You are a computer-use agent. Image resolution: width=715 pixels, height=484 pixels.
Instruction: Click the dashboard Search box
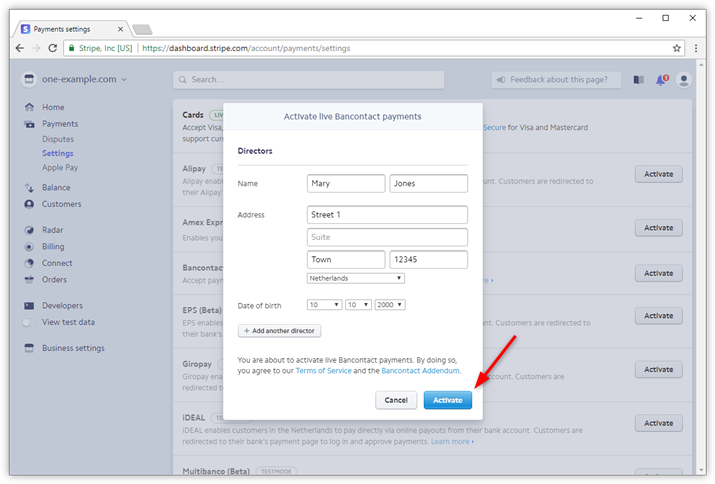309,80
